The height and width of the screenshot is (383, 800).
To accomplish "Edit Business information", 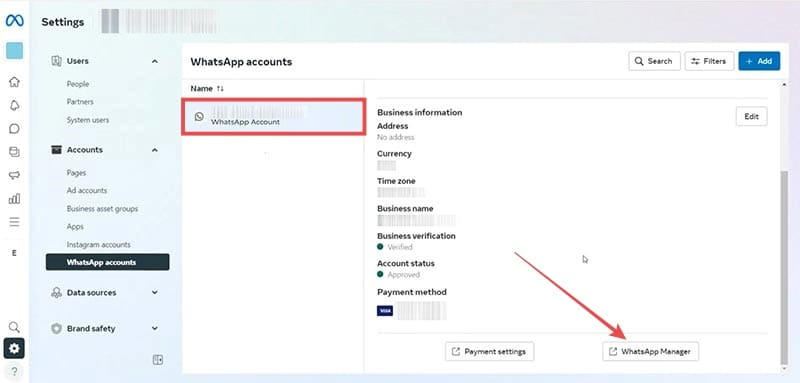I will (x=751, y=116).
